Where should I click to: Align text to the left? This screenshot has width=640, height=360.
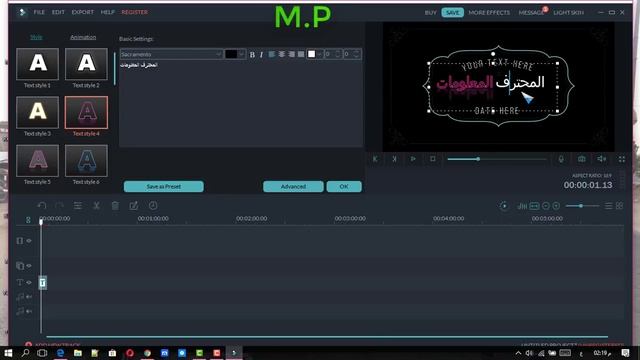[x=272, y=54]
